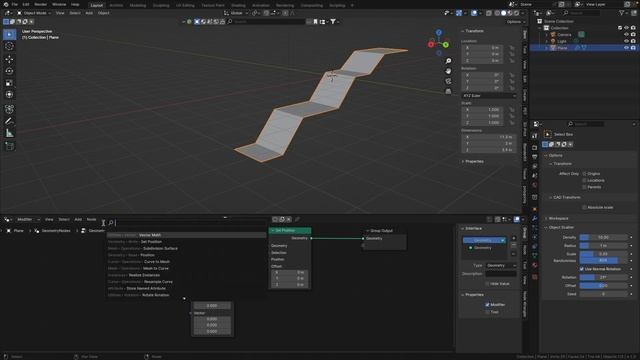
Task: Open the Render menu
Action: (x=40, y=4)
